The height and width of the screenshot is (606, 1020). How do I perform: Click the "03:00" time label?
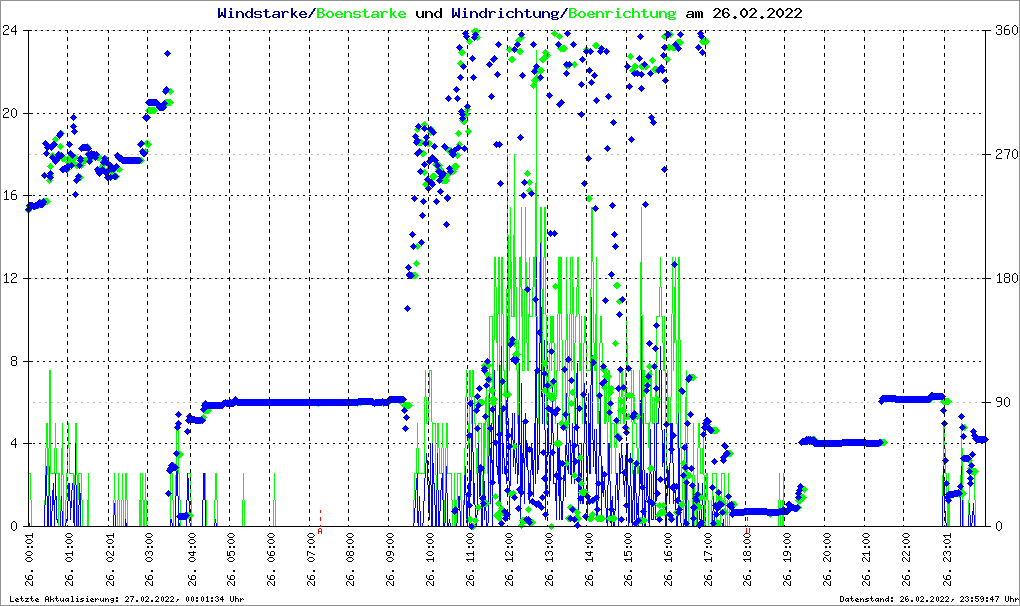tap(149, 549)
